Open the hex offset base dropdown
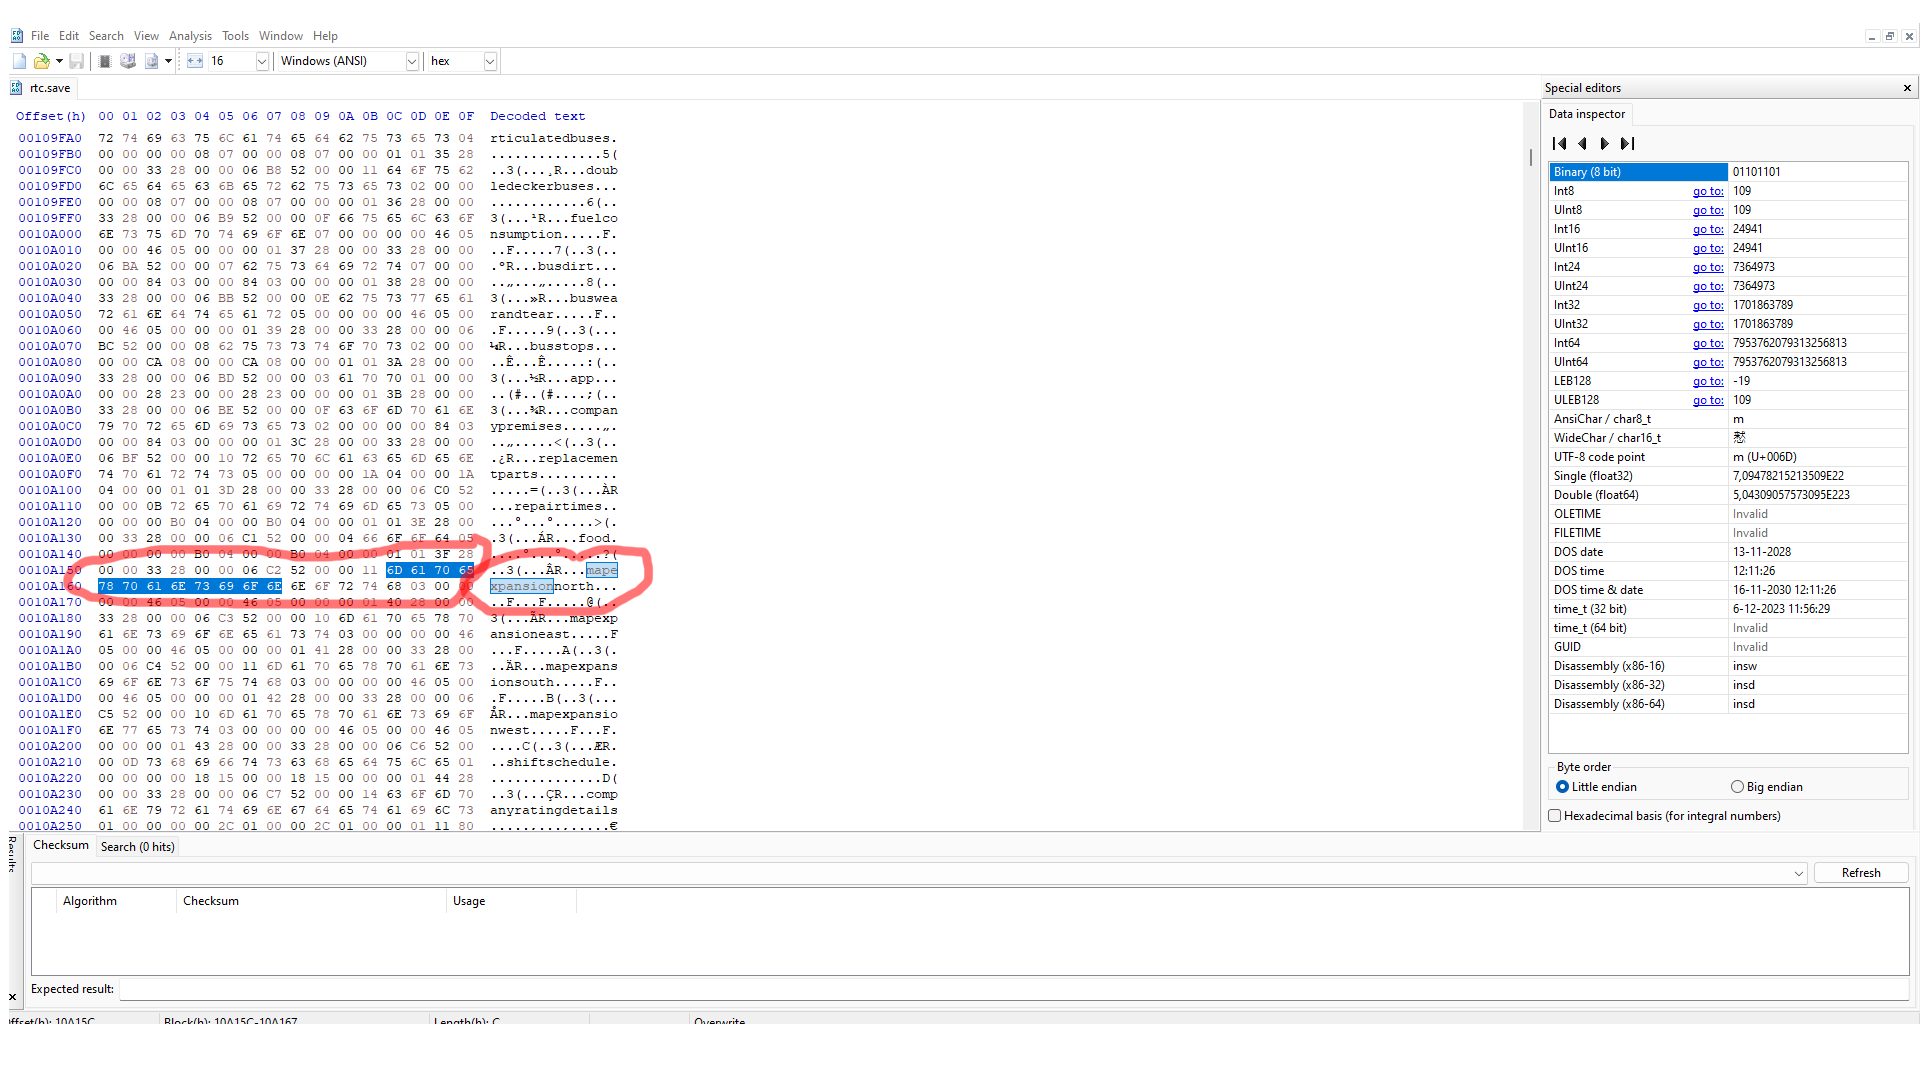This screenshot has width=1920, height=1080. (490, 61)
